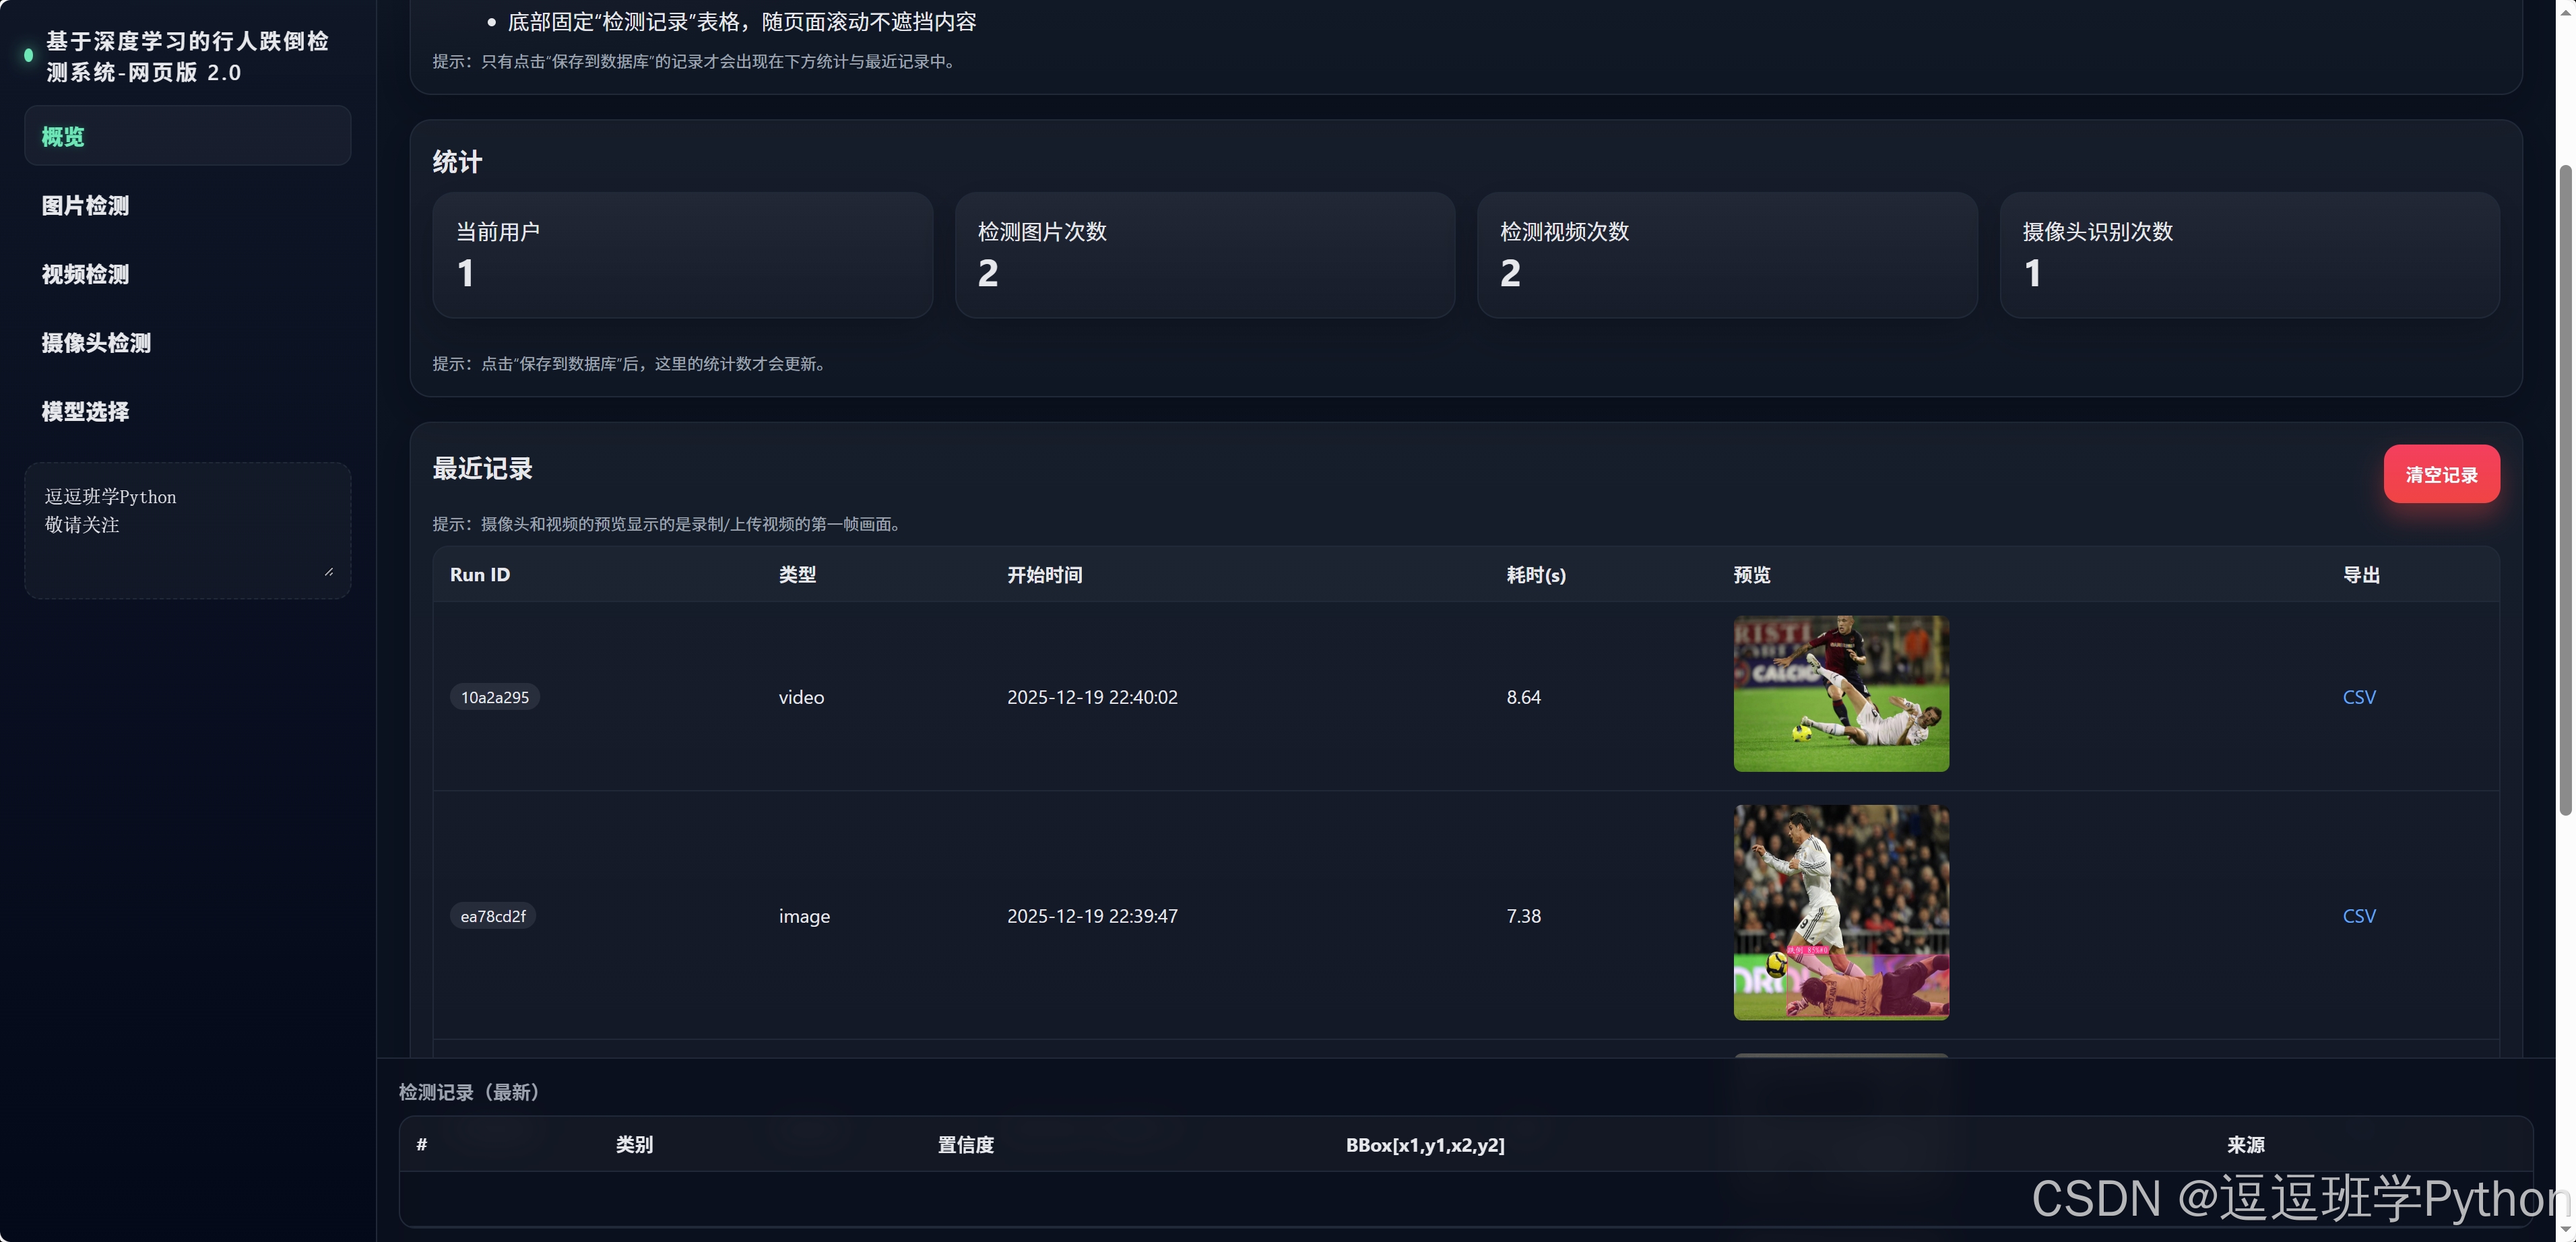
Task: Click the red 清空记录 button
Action: pyautogui.click(x=2441, y=474)
